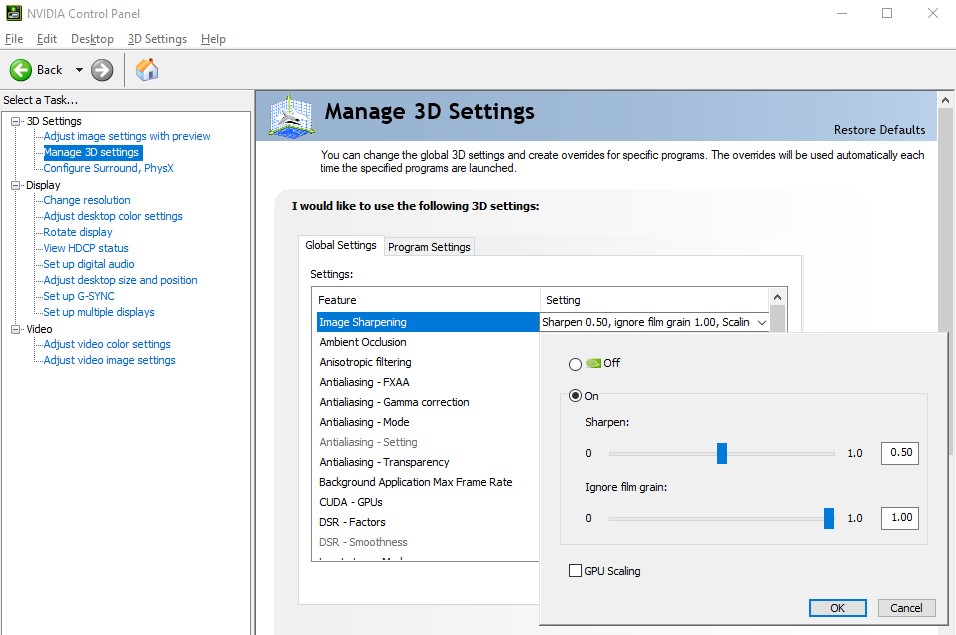Click the Home icon in toolbar
The image size is (956, 635).
(147, 70)
